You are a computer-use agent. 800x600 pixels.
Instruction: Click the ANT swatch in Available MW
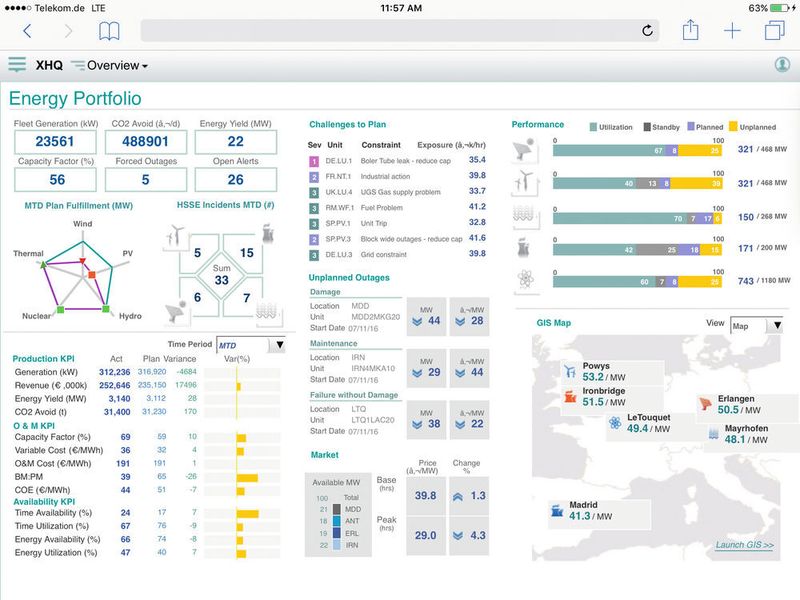click(x=337, y=521)
